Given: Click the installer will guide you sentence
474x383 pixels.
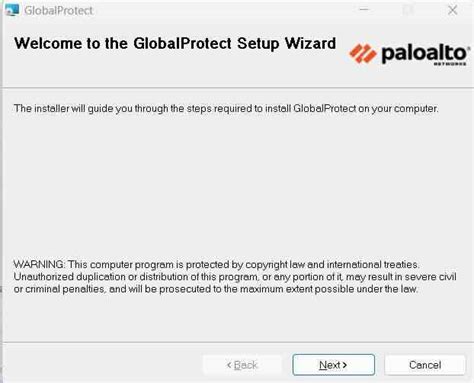Looking at the screenshot, I should tap(226, 109).
